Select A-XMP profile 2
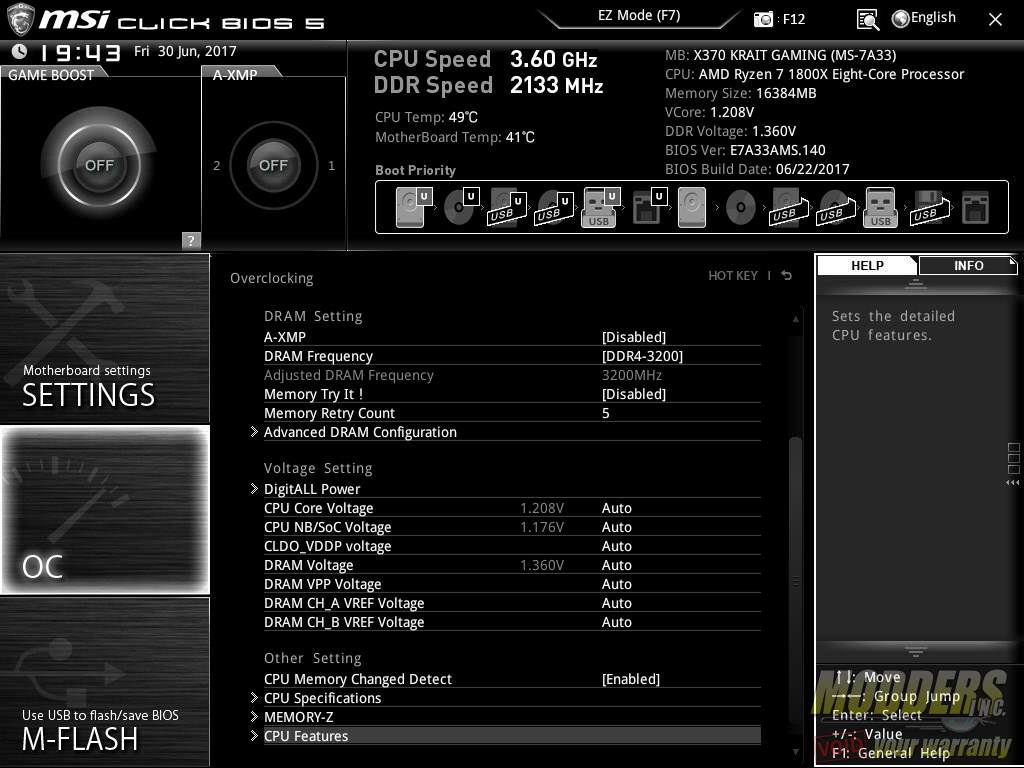The height and width of the screenshot is (768, 1024). (216, 166)
